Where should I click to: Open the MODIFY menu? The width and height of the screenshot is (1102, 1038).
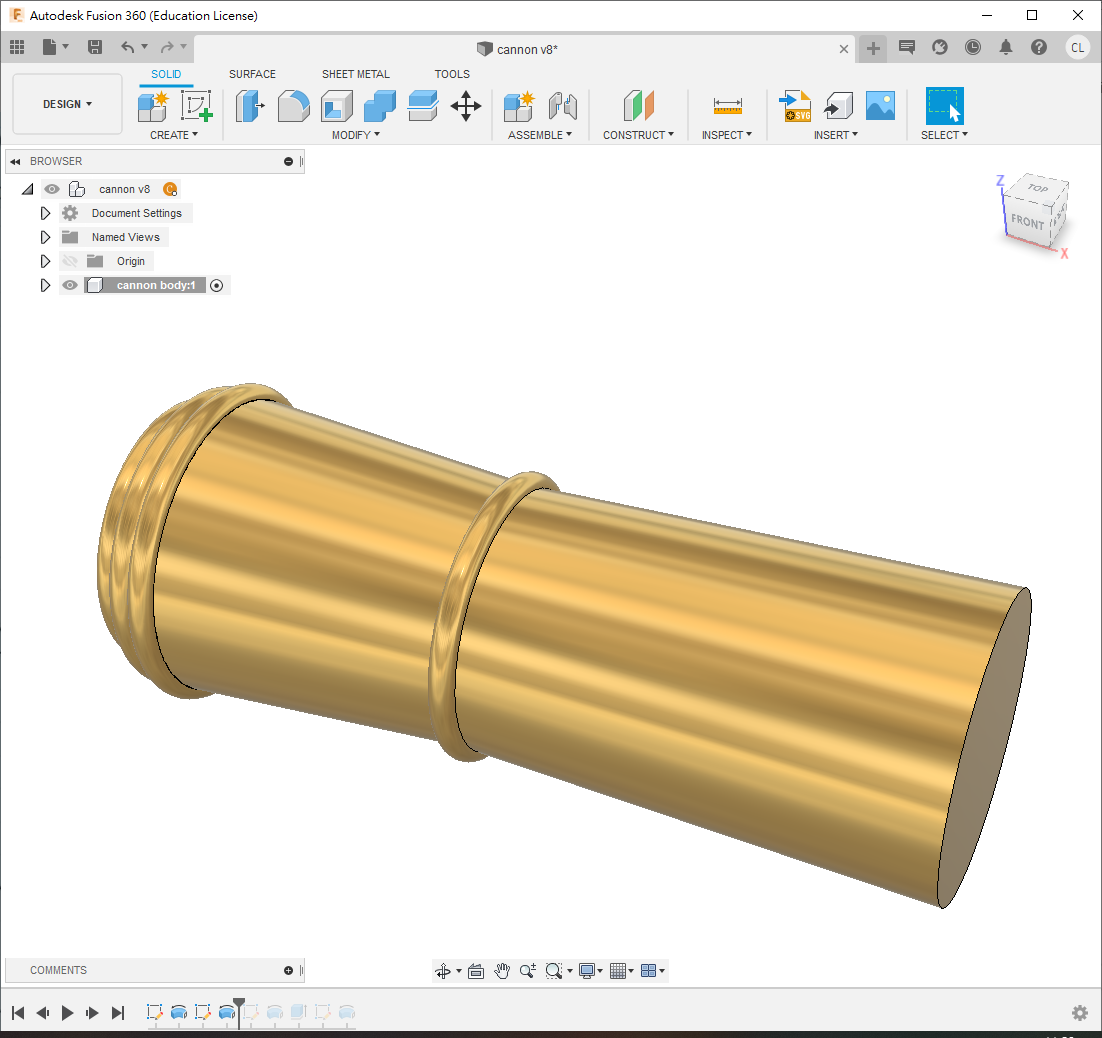pos(355,135)
